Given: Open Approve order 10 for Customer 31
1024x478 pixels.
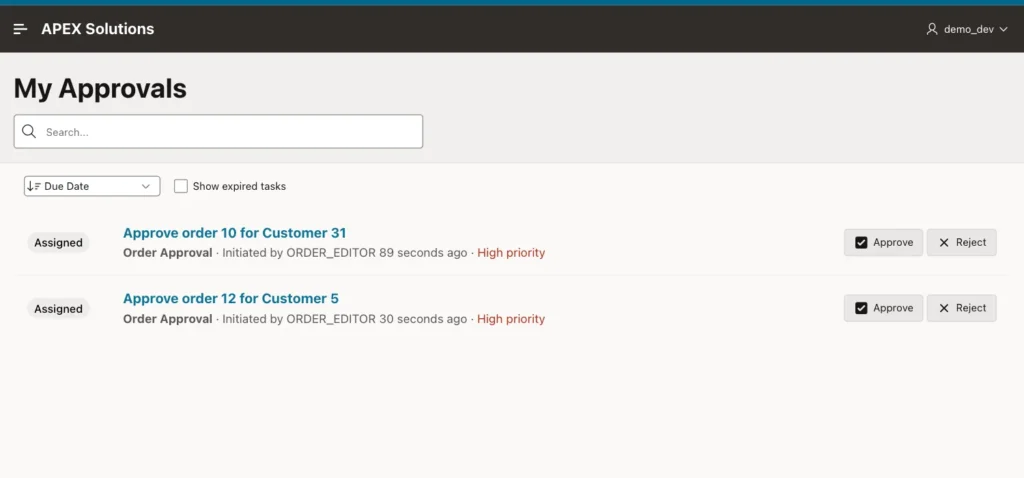Looking at the screenshot, I should click(x=234, y=232).
